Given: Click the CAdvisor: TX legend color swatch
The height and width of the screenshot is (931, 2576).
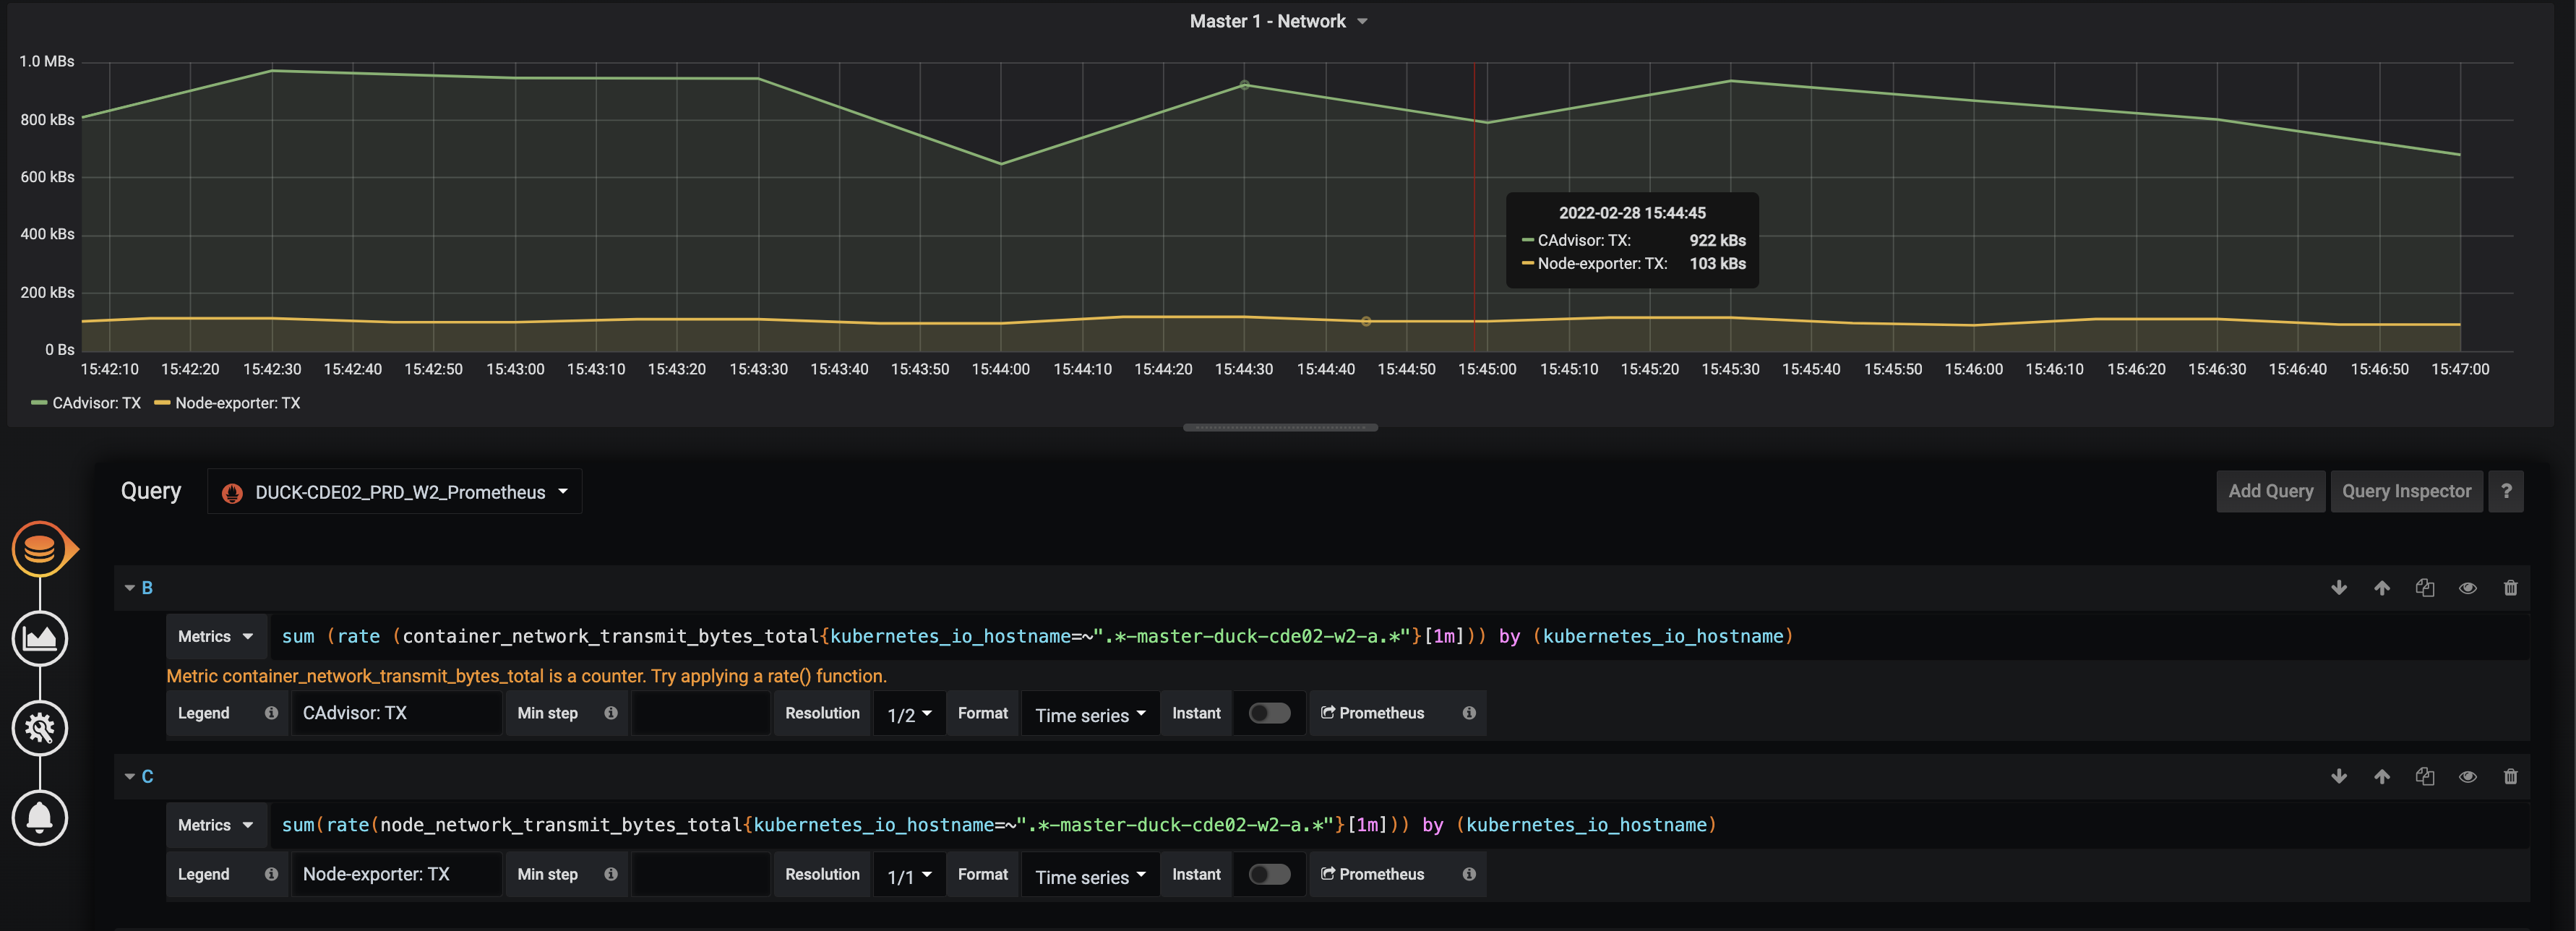Looking at the screenshot, I should click(x=39, y=403).
